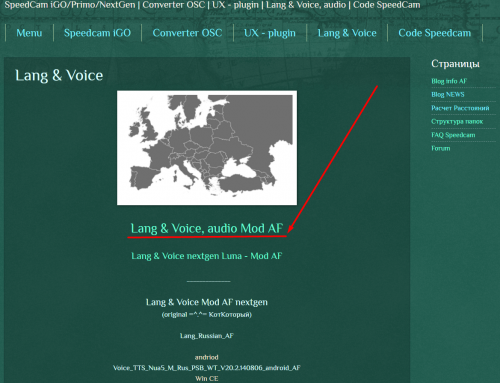Click the site title header text
This screenshot has height=383, width=500.
pyautogui.click(x=212, y=5)
